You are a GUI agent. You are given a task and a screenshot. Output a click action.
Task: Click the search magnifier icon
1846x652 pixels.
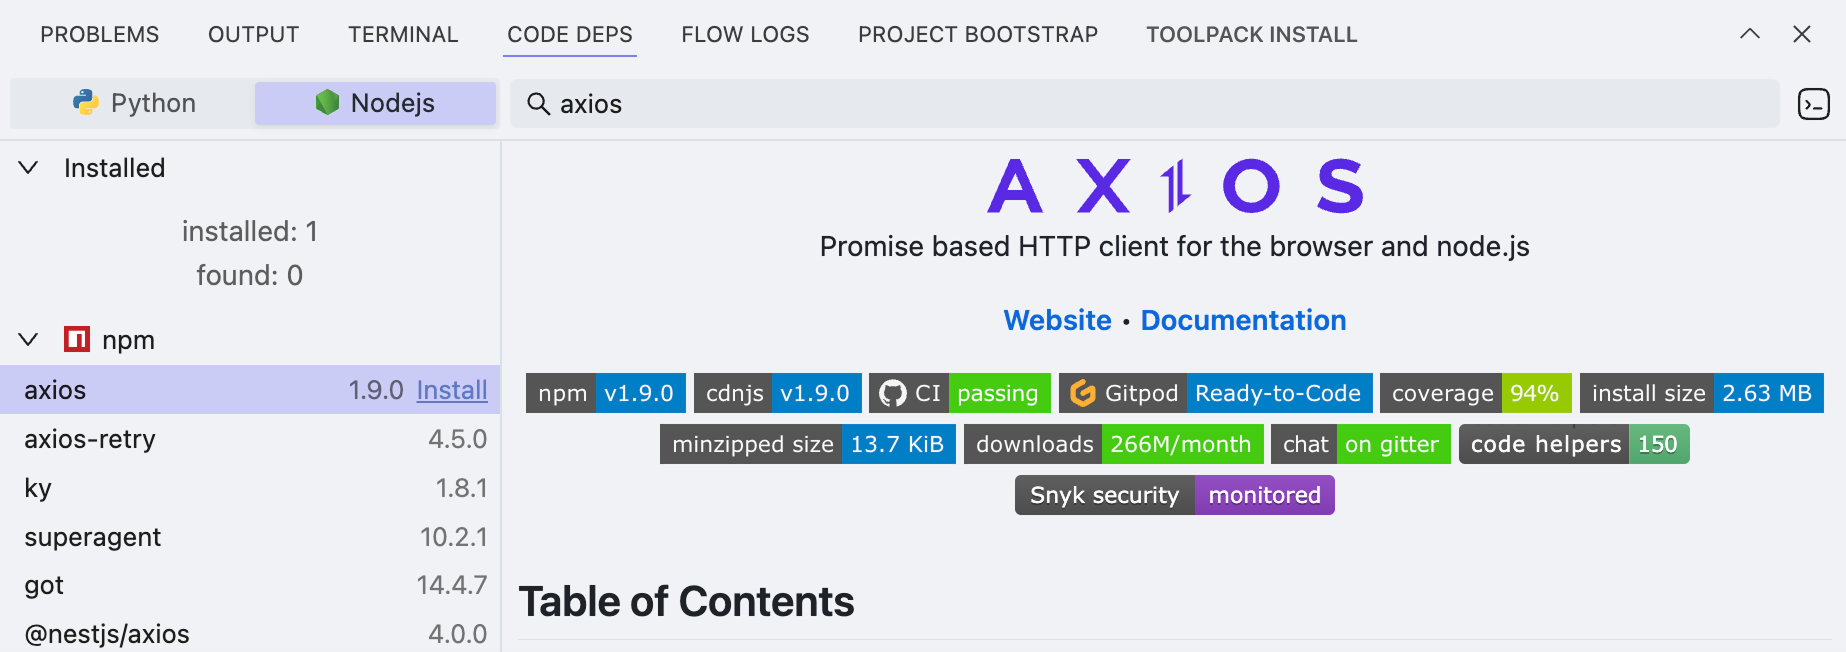pos(538,104)
